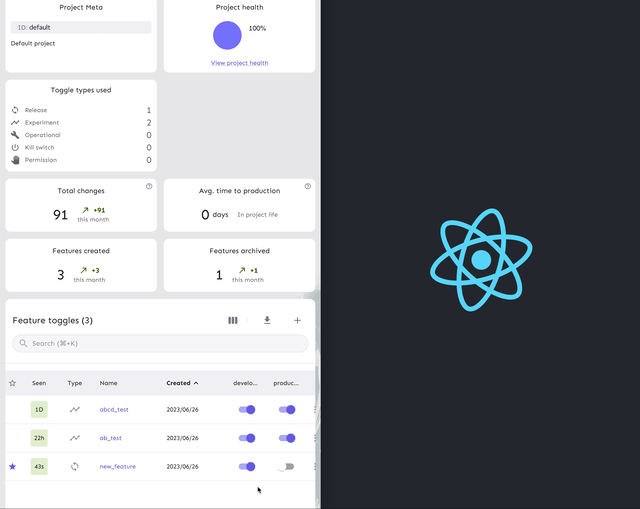Click the 43s seen badge for new_feature
640x509 pixels.
[39, 466]
